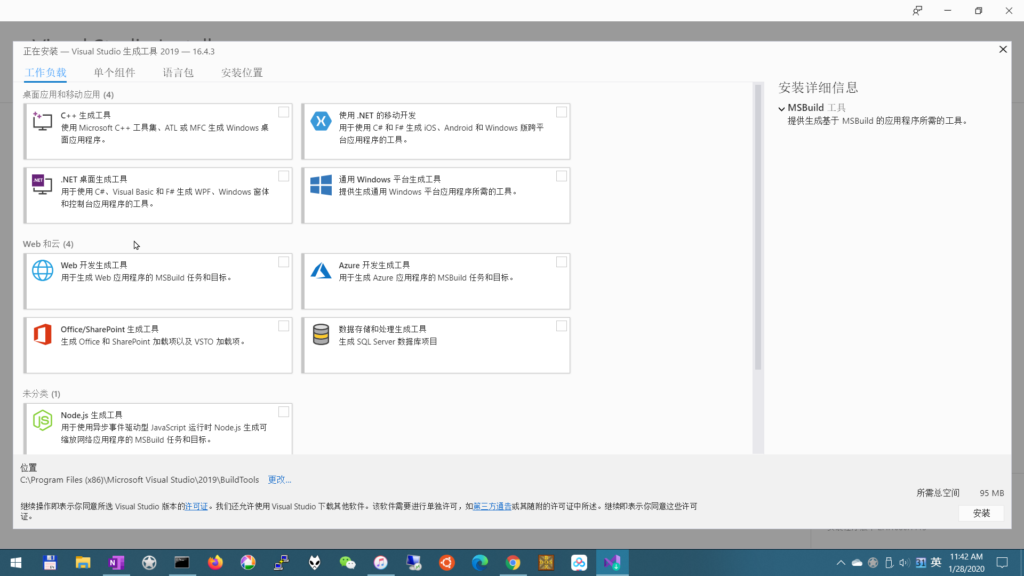Check the C++ 生成工具 workload checkbox
Image resolution: width=1024 pixels, height=576 pixels.
pyautogui.click(x=284, y=112)
